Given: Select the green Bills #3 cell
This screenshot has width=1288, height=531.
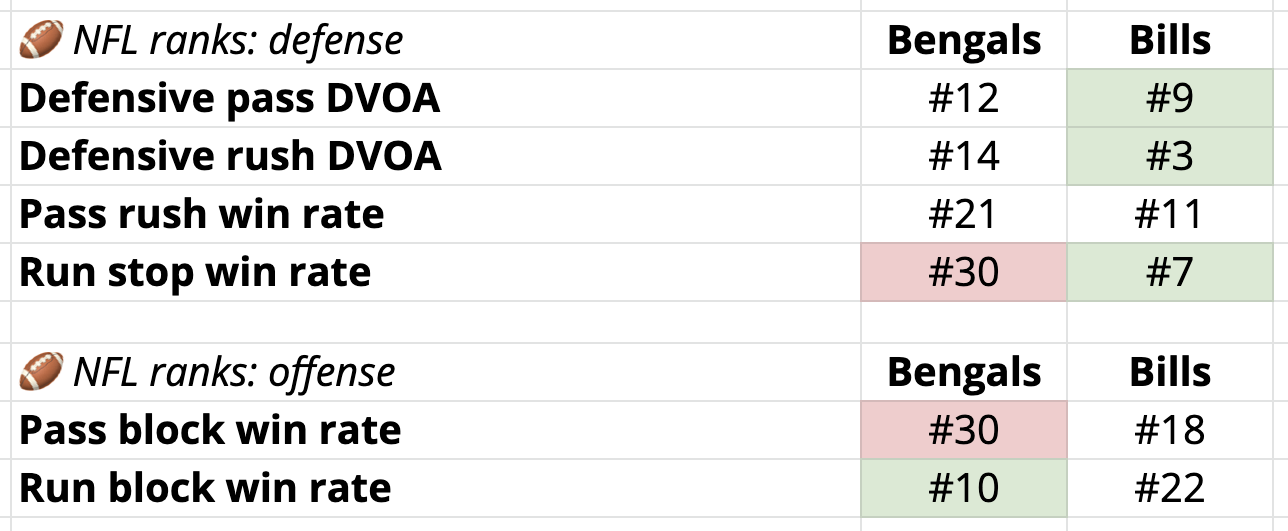Looking at the screenshot, I should click(x=1170, y=156).
